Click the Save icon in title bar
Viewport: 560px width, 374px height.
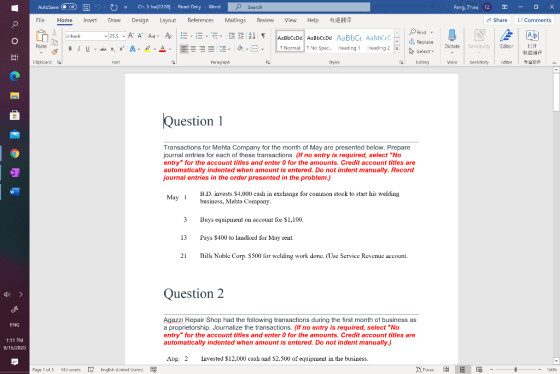click(x=86, y=7)
